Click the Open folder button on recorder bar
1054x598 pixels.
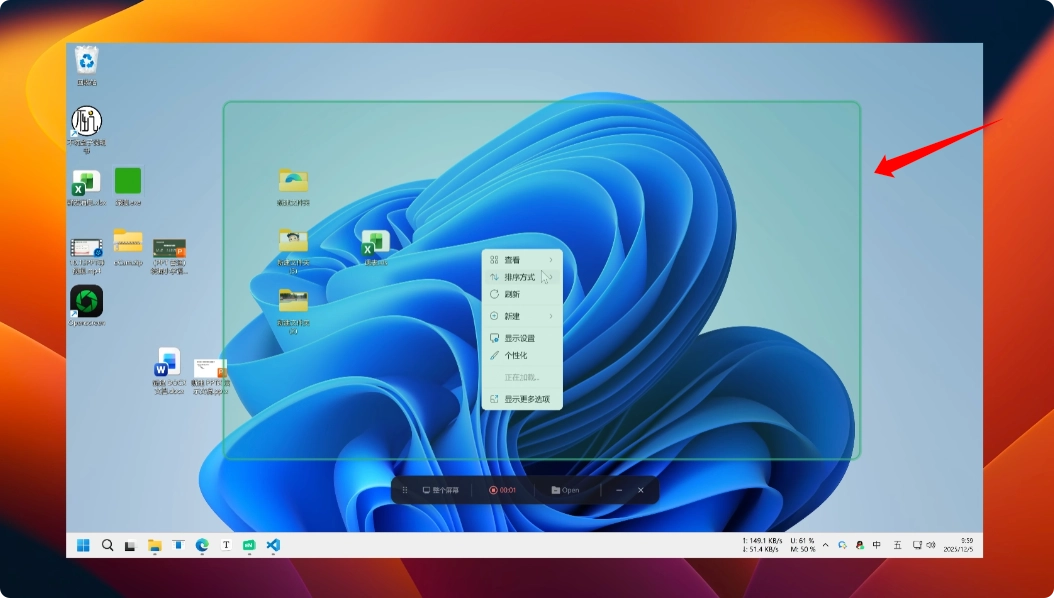click(565, 490)
